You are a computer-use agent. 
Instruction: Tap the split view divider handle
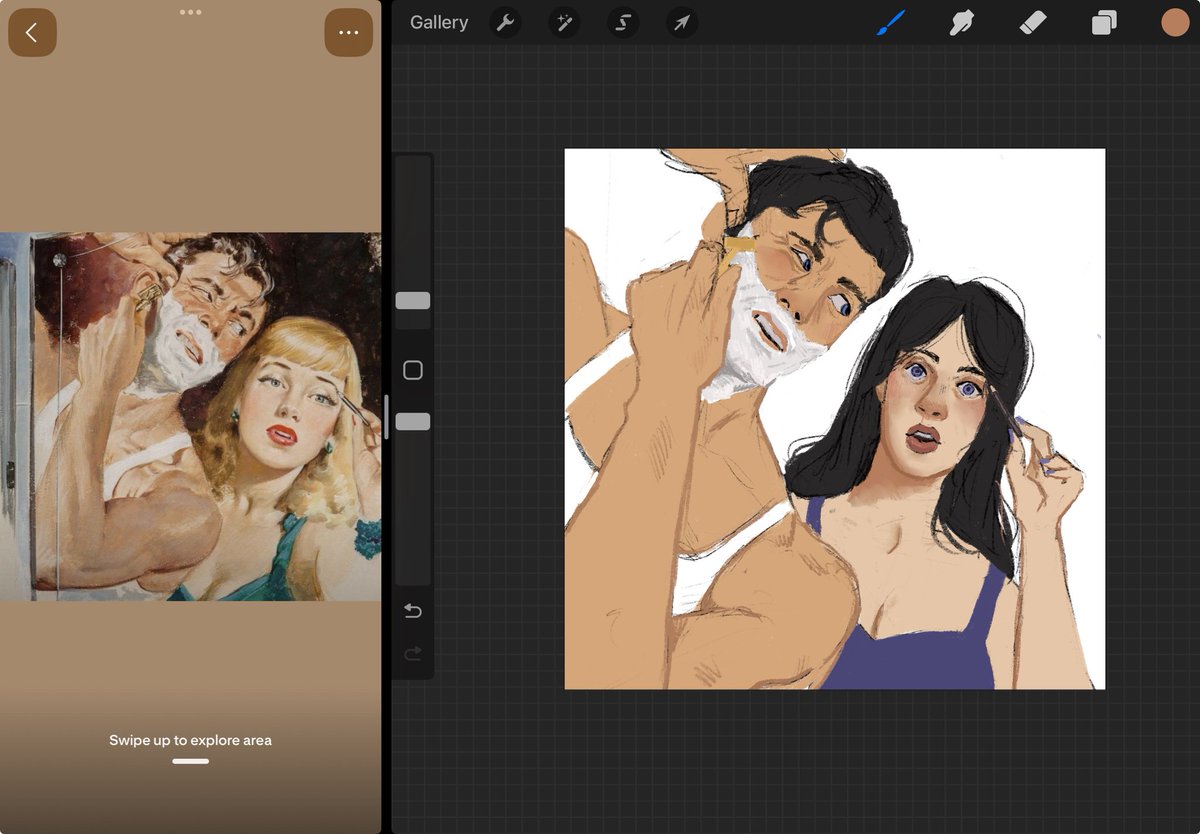click(386, 417)
